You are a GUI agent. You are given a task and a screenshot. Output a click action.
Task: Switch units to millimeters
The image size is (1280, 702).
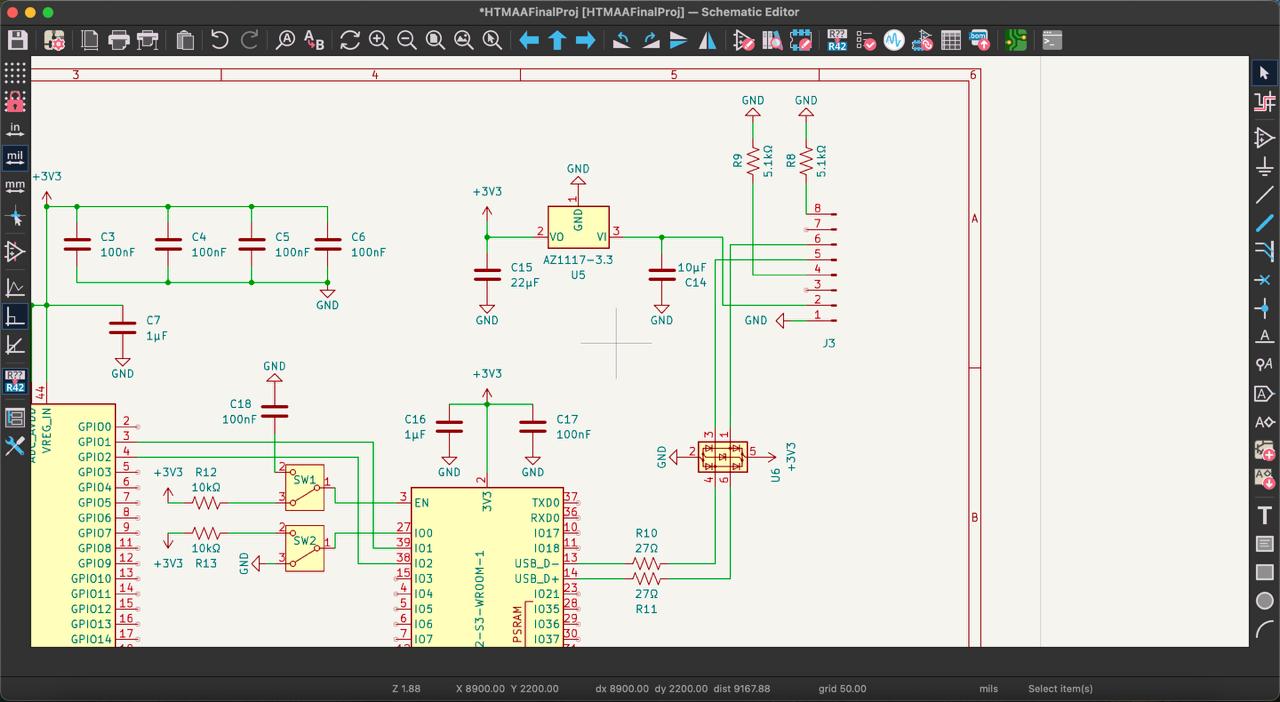pos(15,185)
